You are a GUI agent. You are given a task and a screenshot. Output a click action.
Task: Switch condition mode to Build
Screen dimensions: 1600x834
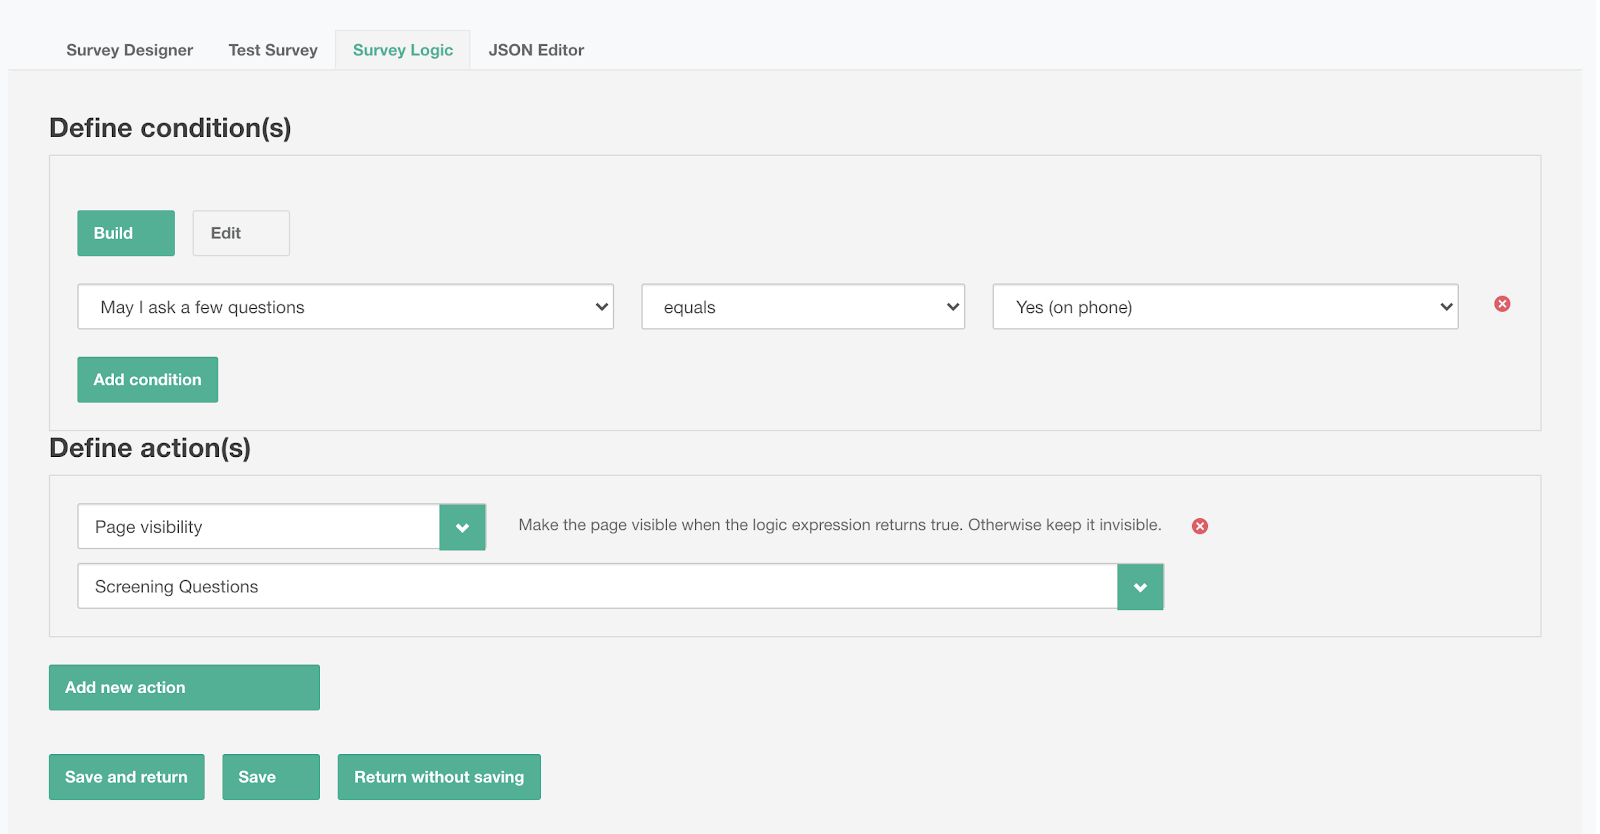pyautogui.click(x=126, y=233)
